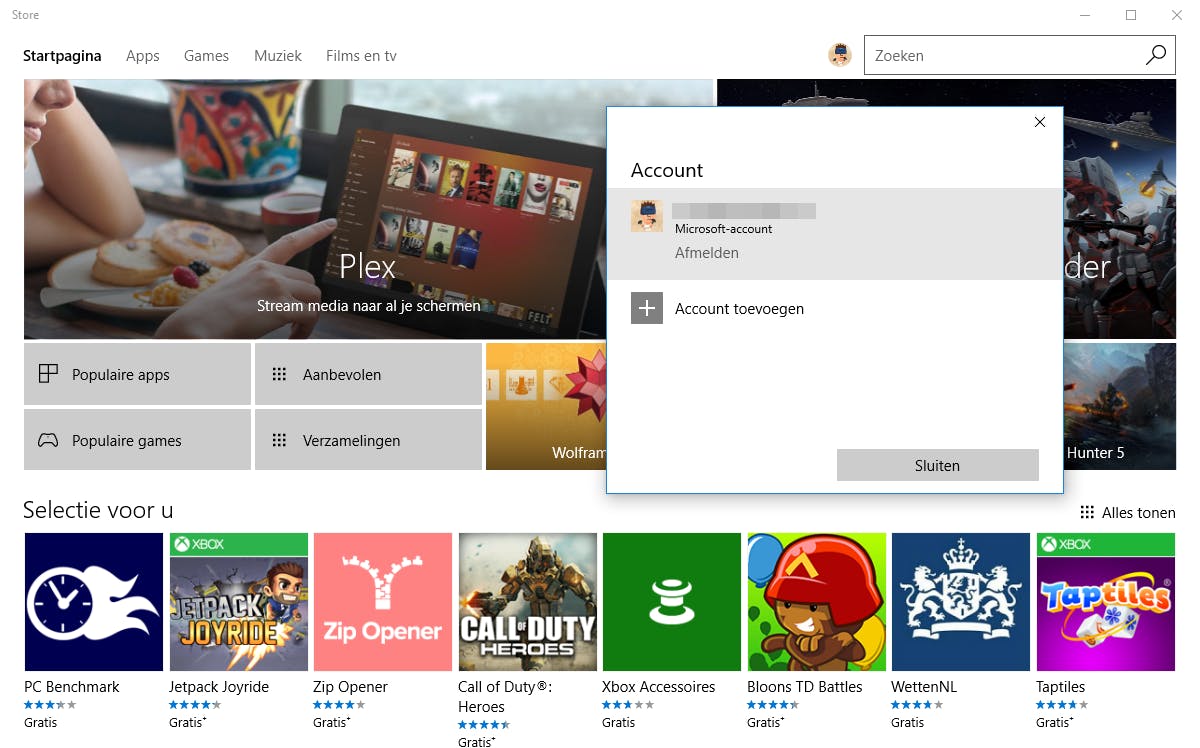Open the Verzamelingen category
Image resolution: width=1200 pixels, height=748 pixels.
(x=368, y=440)
